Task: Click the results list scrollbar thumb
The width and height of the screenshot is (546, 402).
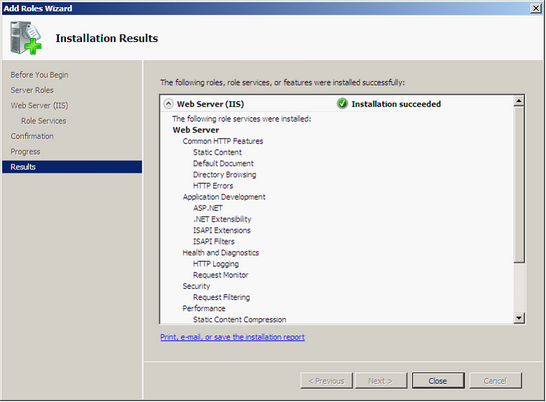Action: point(519,185)
